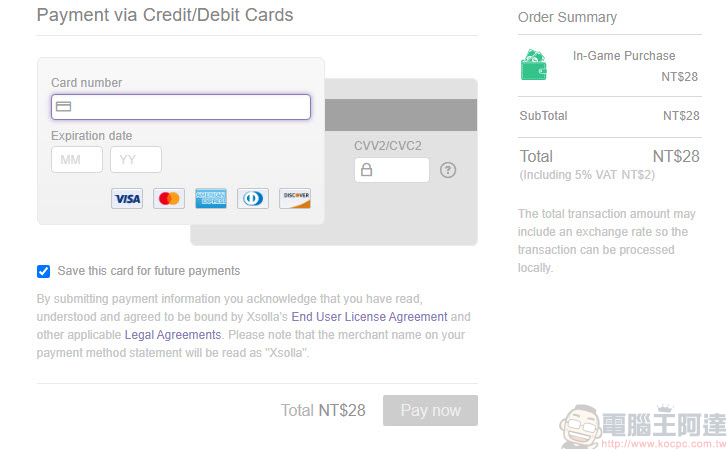Open the CVV2/CVC2 help question mark
Viewport: 728px width, 463px height.
(x=448, y=170)
